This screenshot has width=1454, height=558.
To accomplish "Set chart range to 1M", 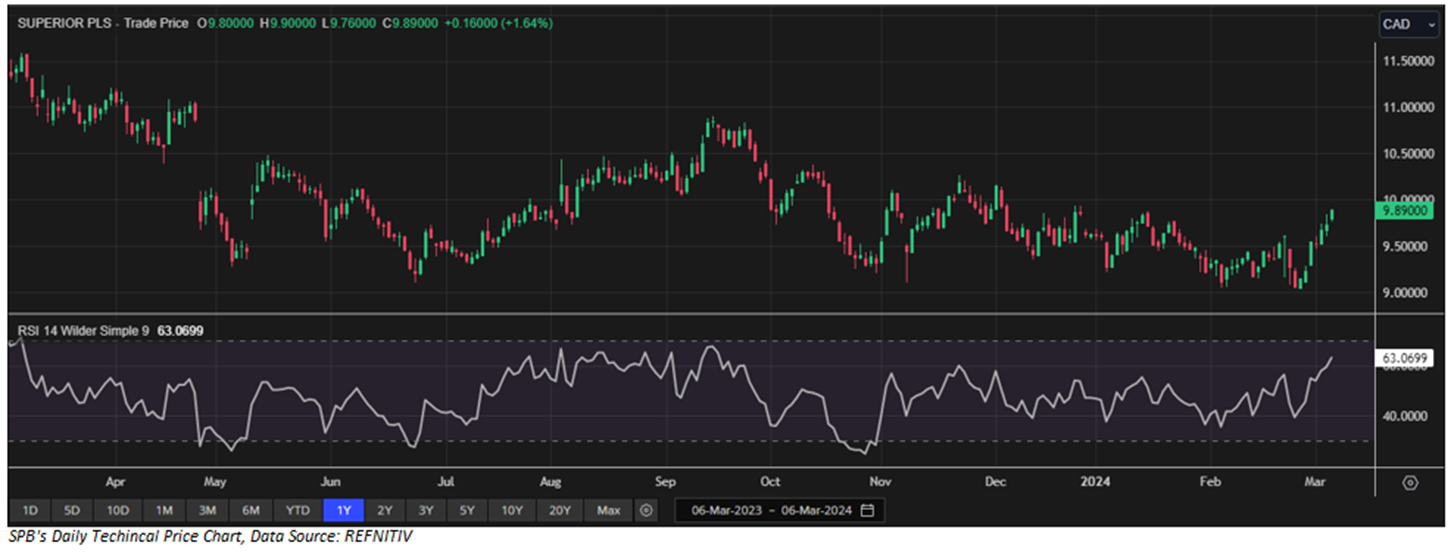I will [x=163, y=511].
